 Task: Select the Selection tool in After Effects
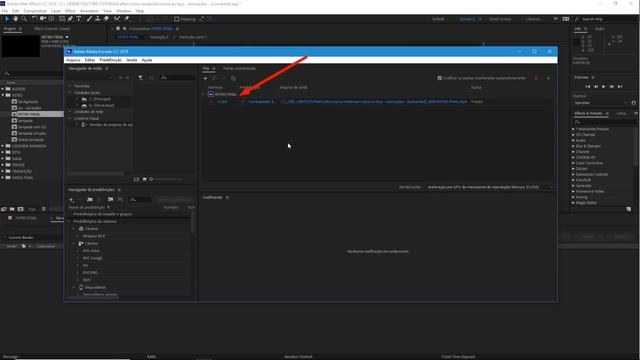click(x=7, y=19)
